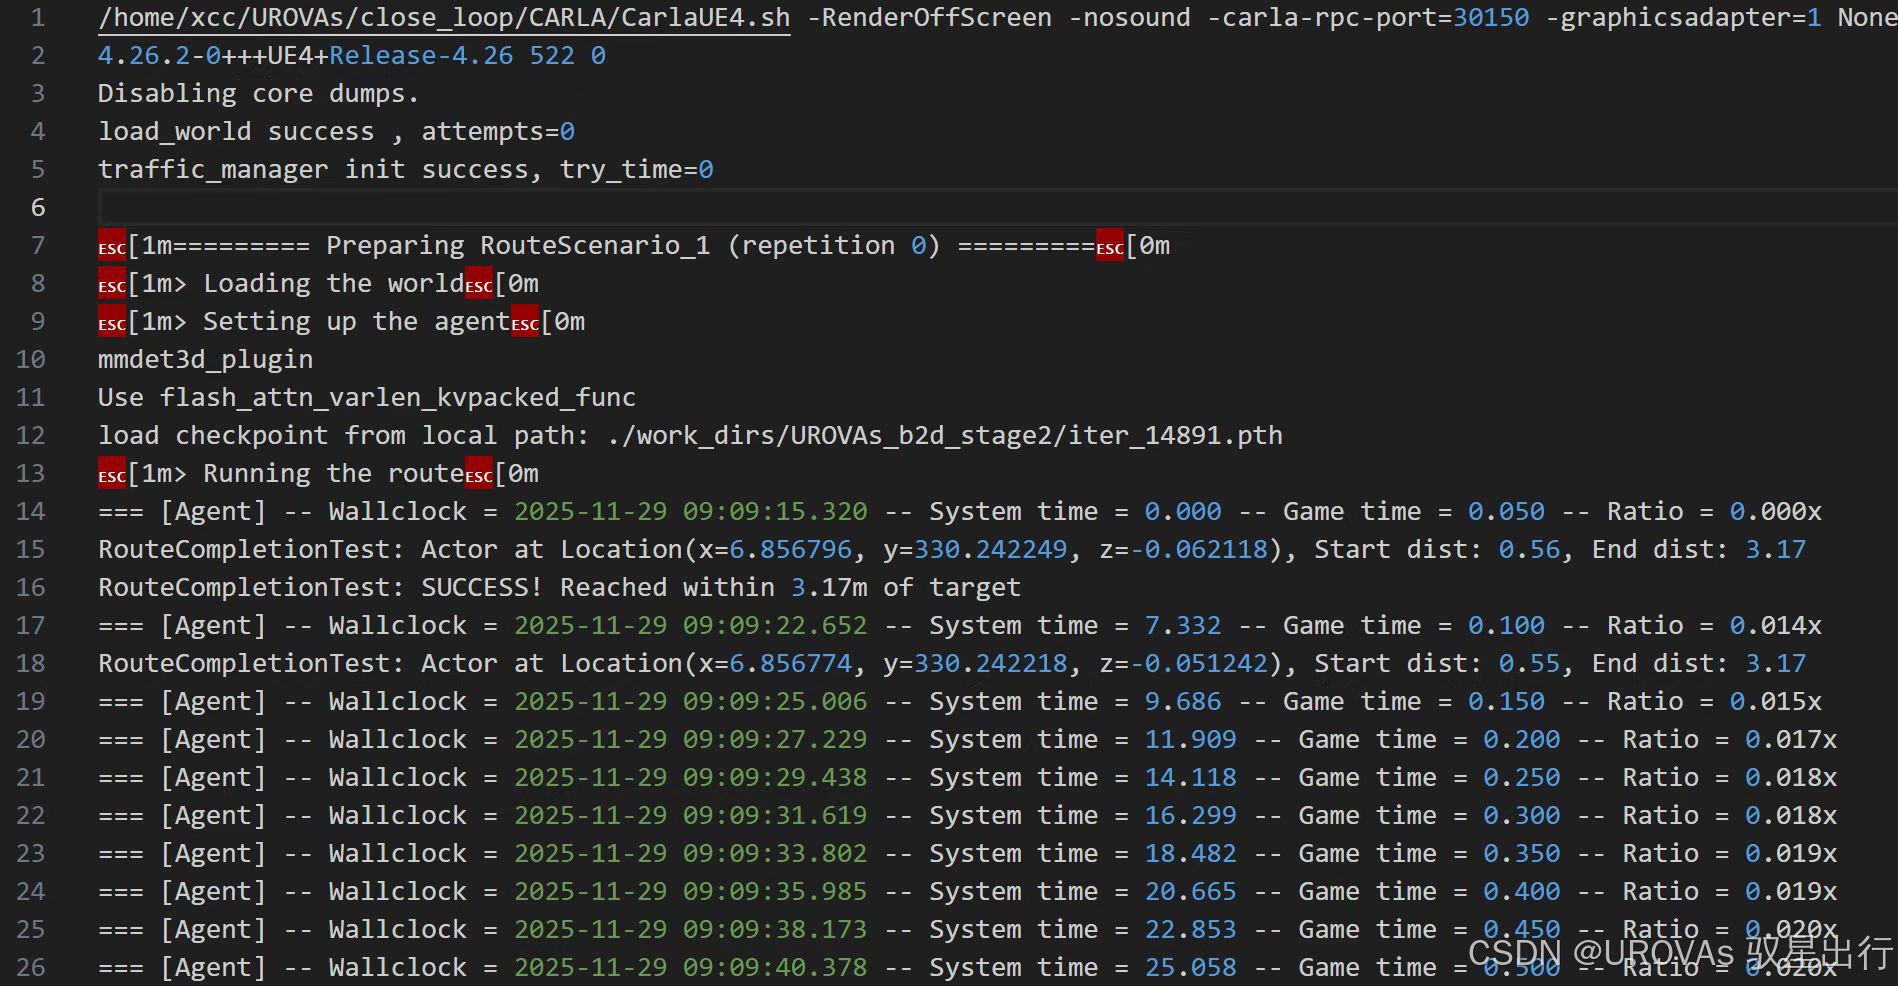
Task: Click System time value '11.909'
Action: click(x=1191, y=740)
